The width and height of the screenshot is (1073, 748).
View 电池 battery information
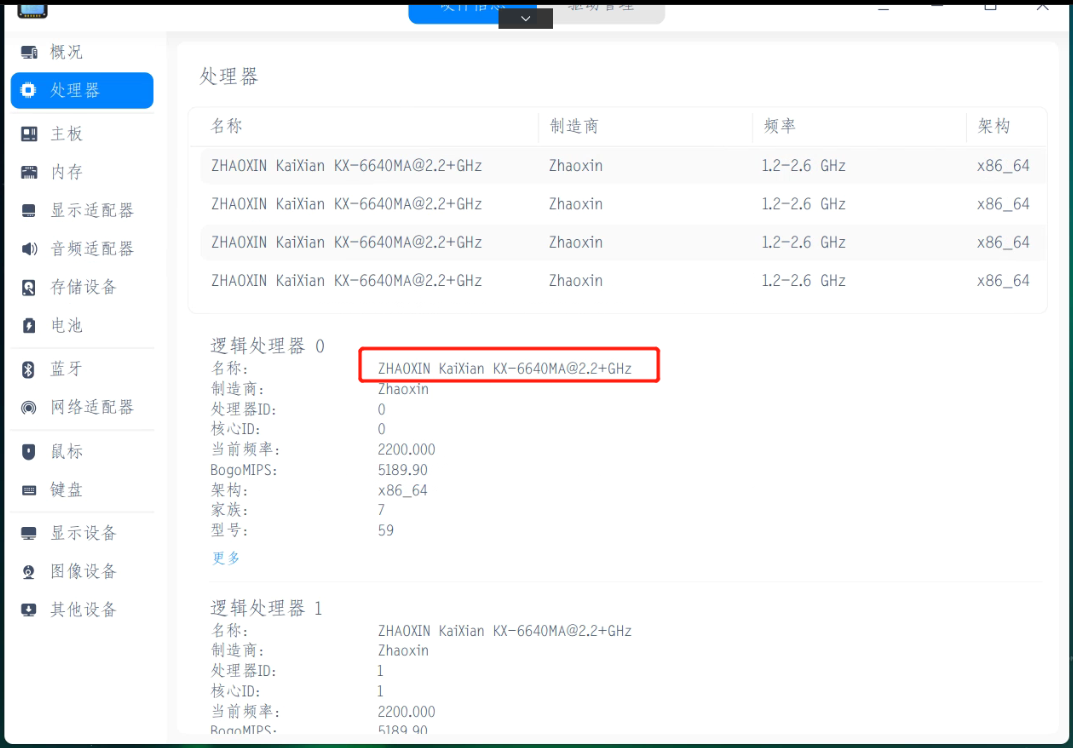[82, 325]
